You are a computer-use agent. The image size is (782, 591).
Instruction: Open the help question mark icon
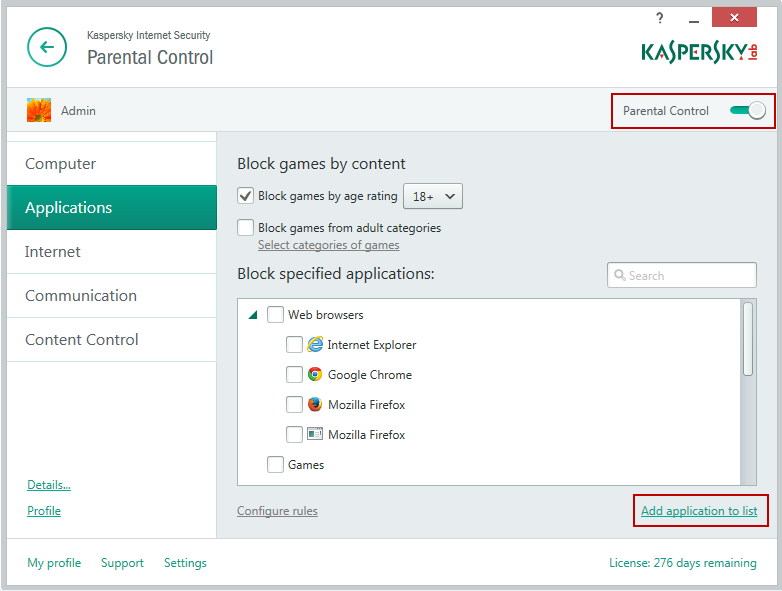[x=660, y=18]
